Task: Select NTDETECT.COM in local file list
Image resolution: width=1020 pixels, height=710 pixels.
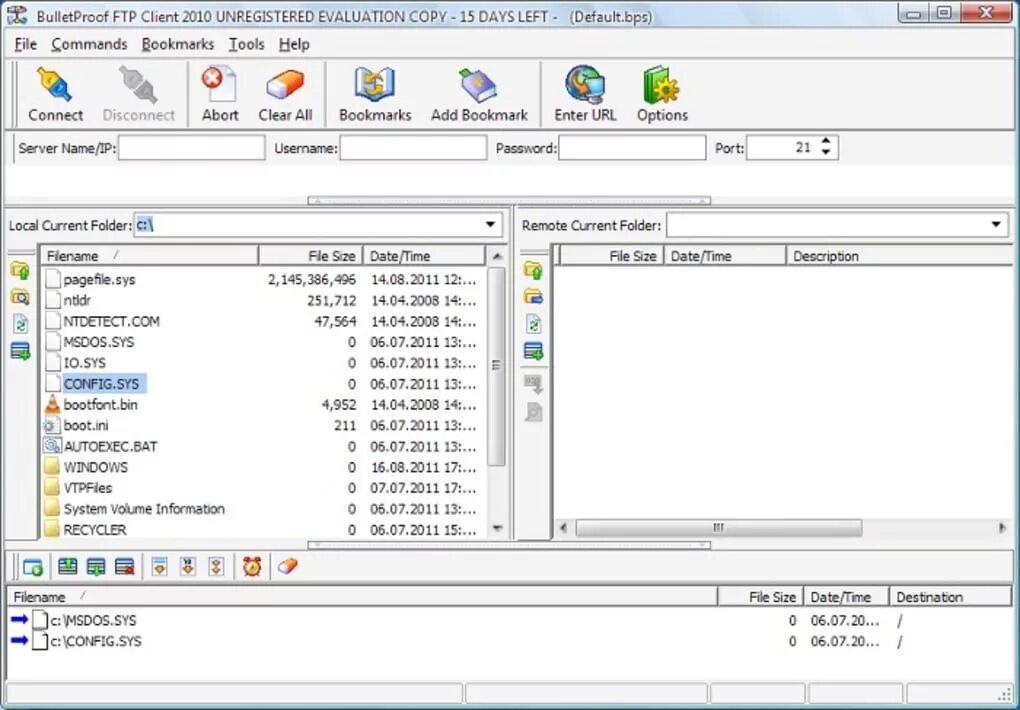Action: [x=111, y=321]
